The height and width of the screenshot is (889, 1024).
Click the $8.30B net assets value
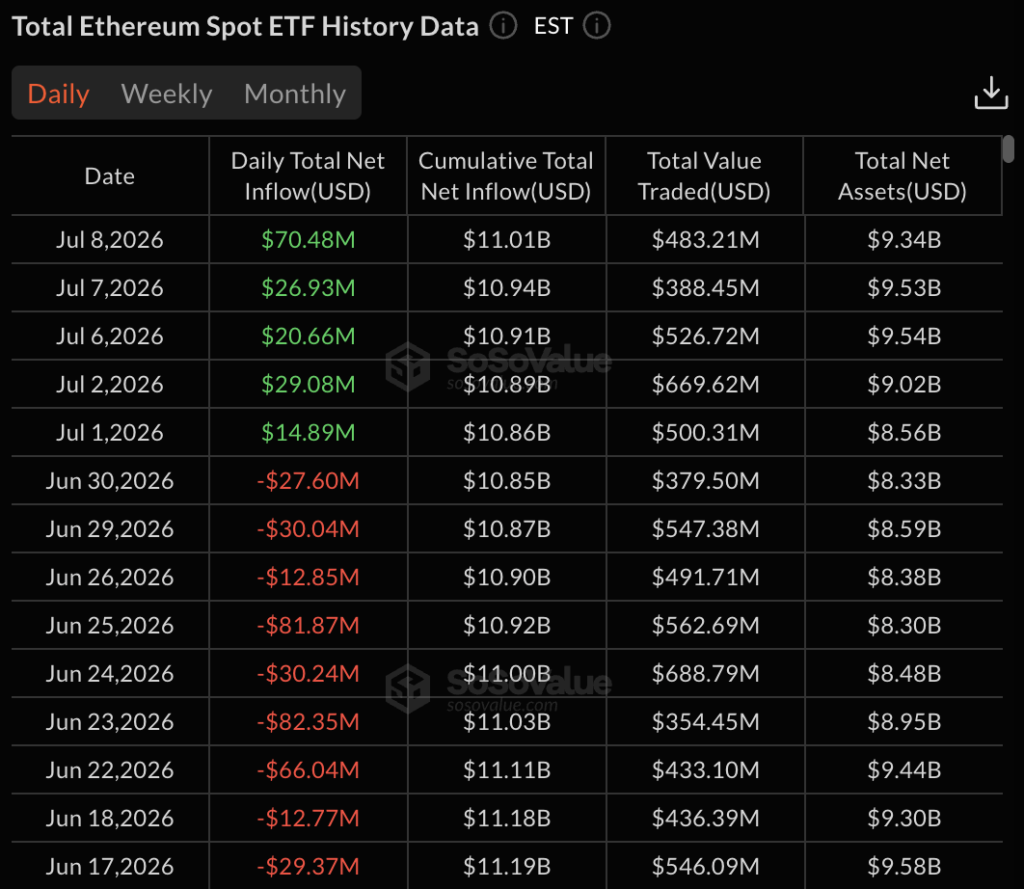(904, 626)
